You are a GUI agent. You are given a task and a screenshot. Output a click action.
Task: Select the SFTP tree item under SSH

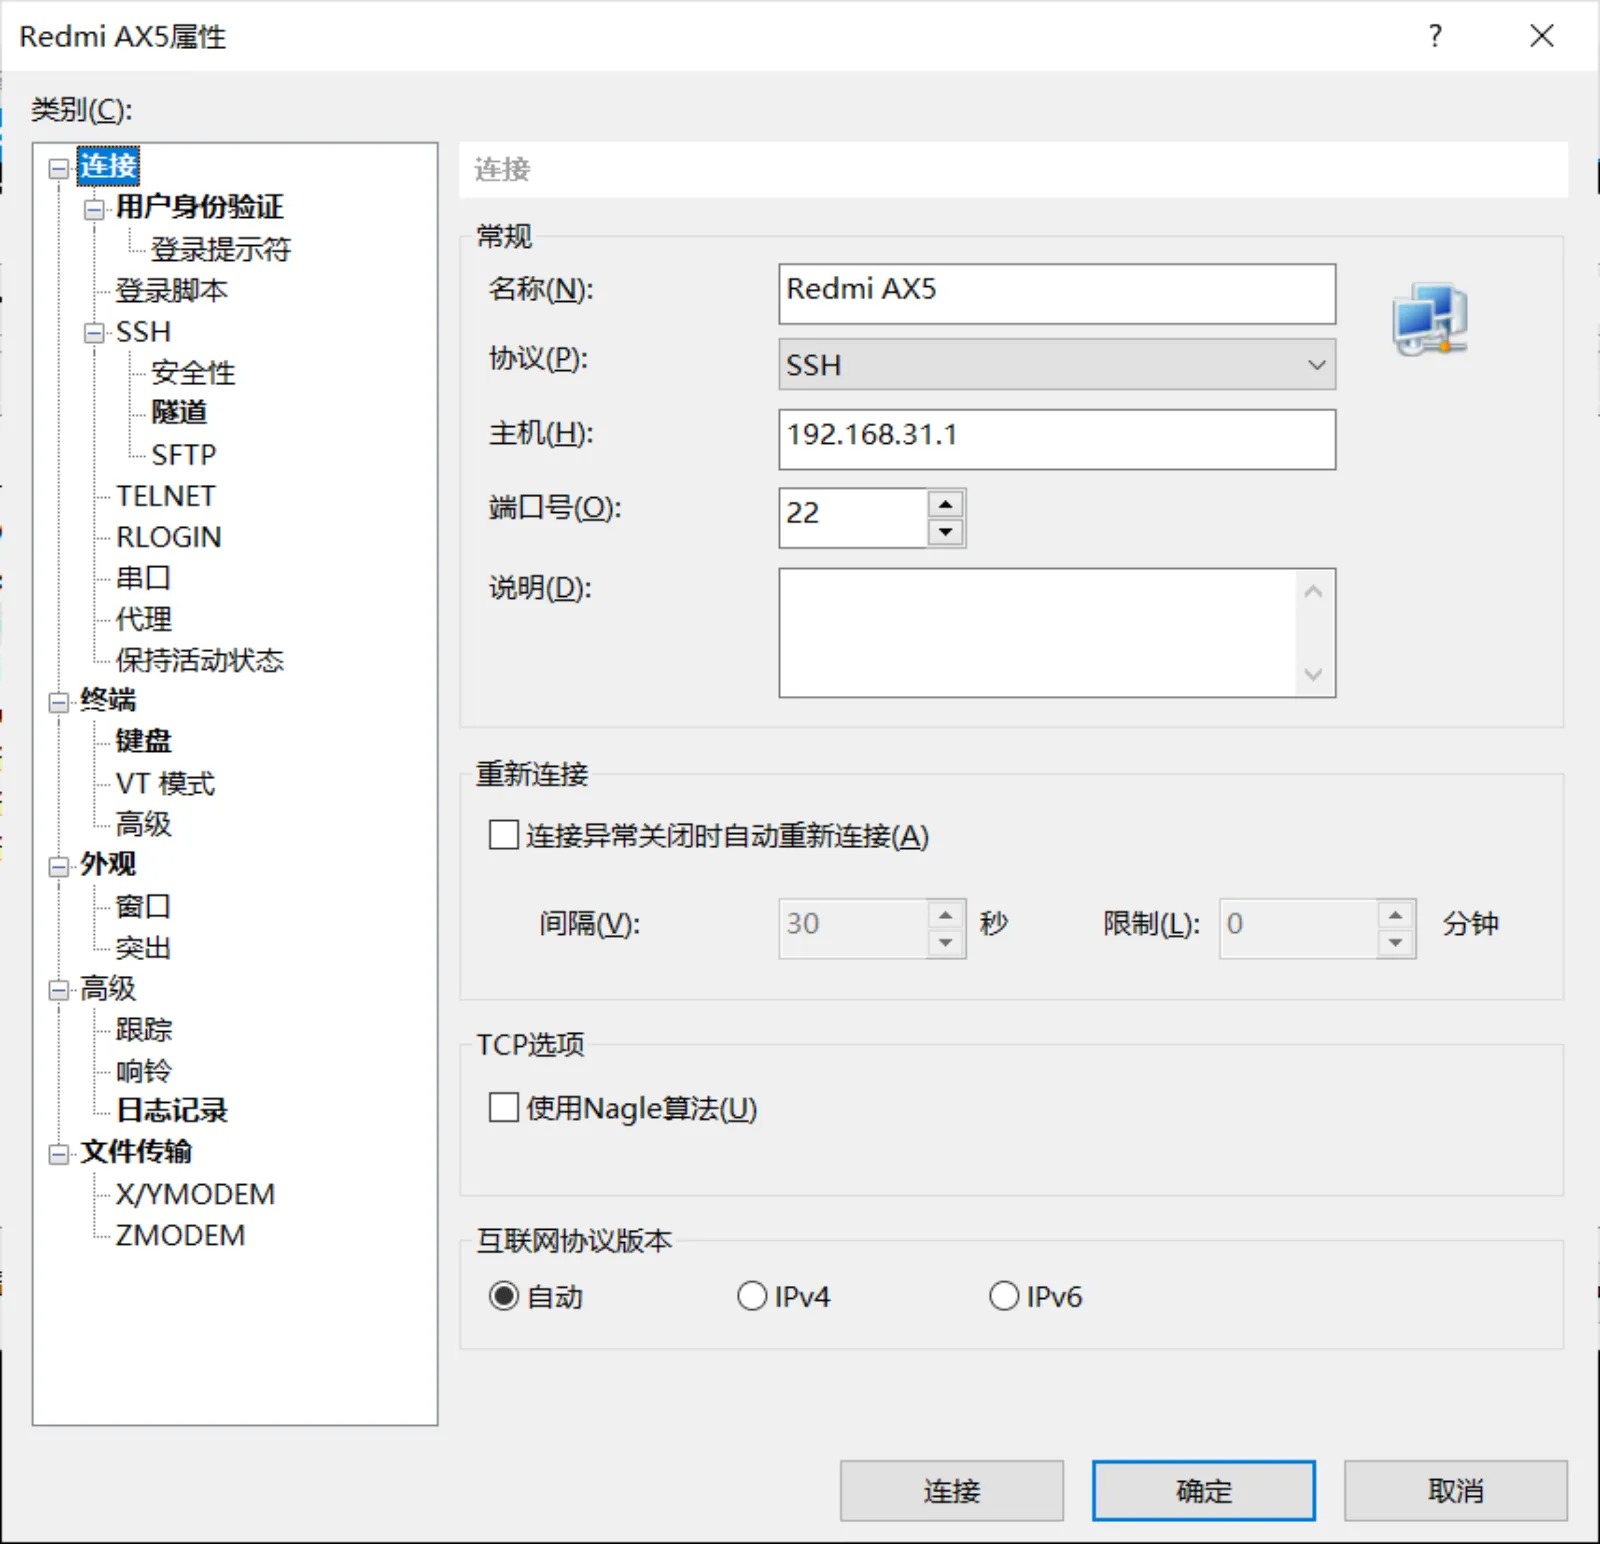click(x=183, y=454)
